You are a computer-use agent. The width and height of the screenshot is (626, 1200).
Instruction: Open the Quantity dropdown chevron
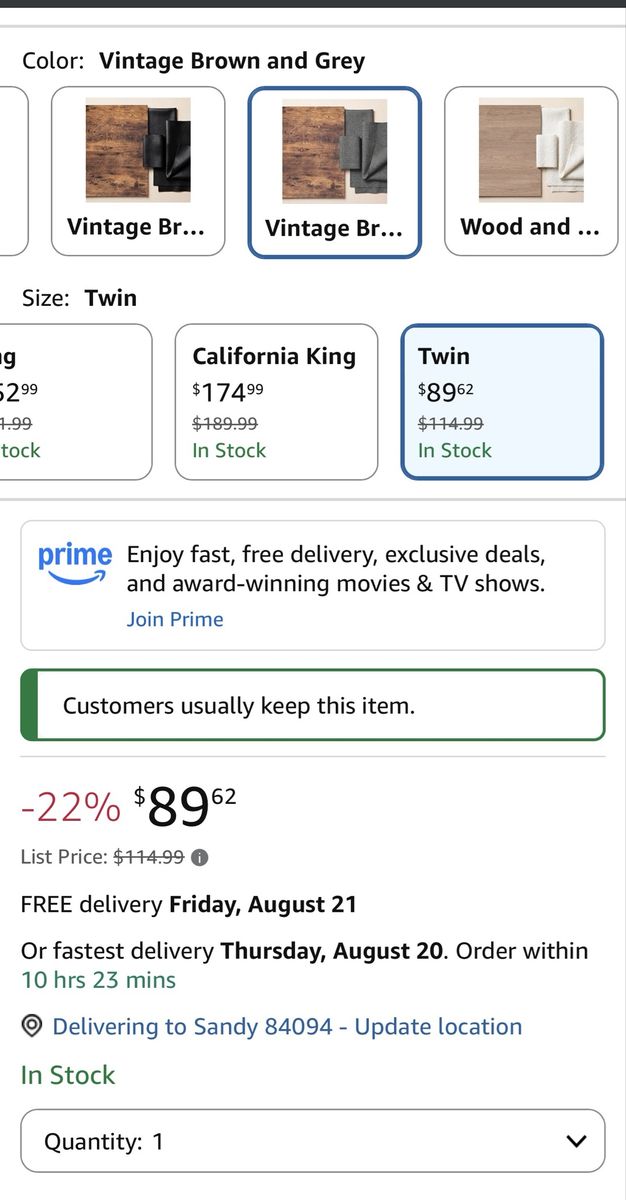pos(576,1141)
